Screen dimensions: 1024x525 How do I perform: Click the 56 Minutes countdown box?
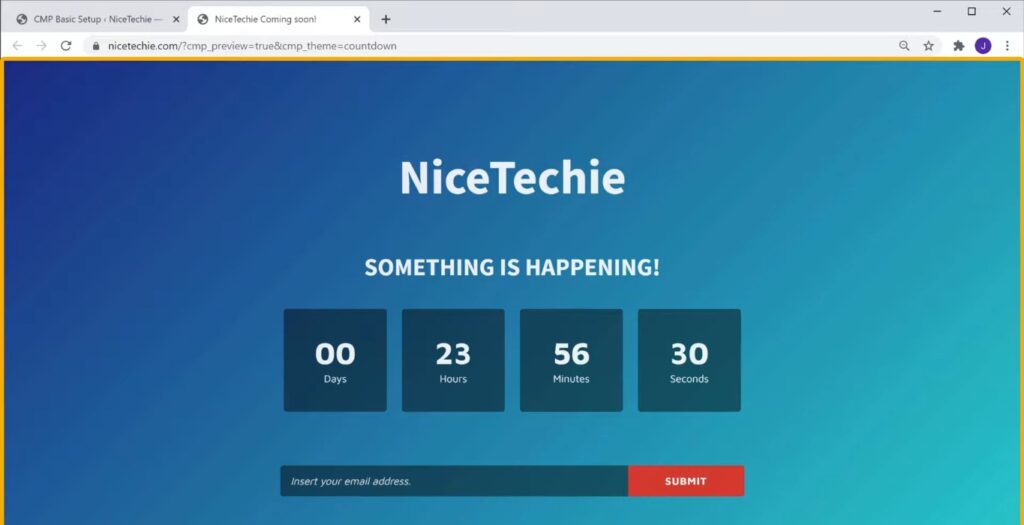[x=571, y=360]
